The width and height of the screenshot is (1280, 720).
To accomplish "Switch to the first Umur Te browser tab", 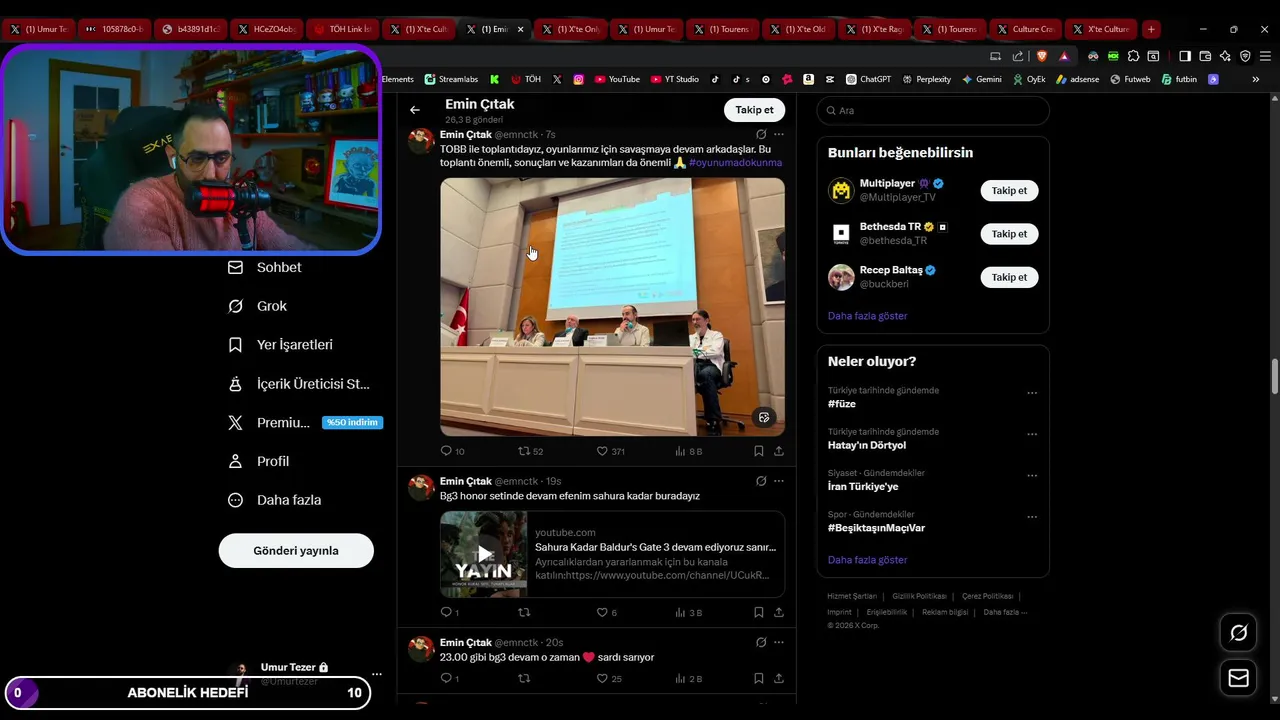I will pyautogui.click(x=39, y=29).
